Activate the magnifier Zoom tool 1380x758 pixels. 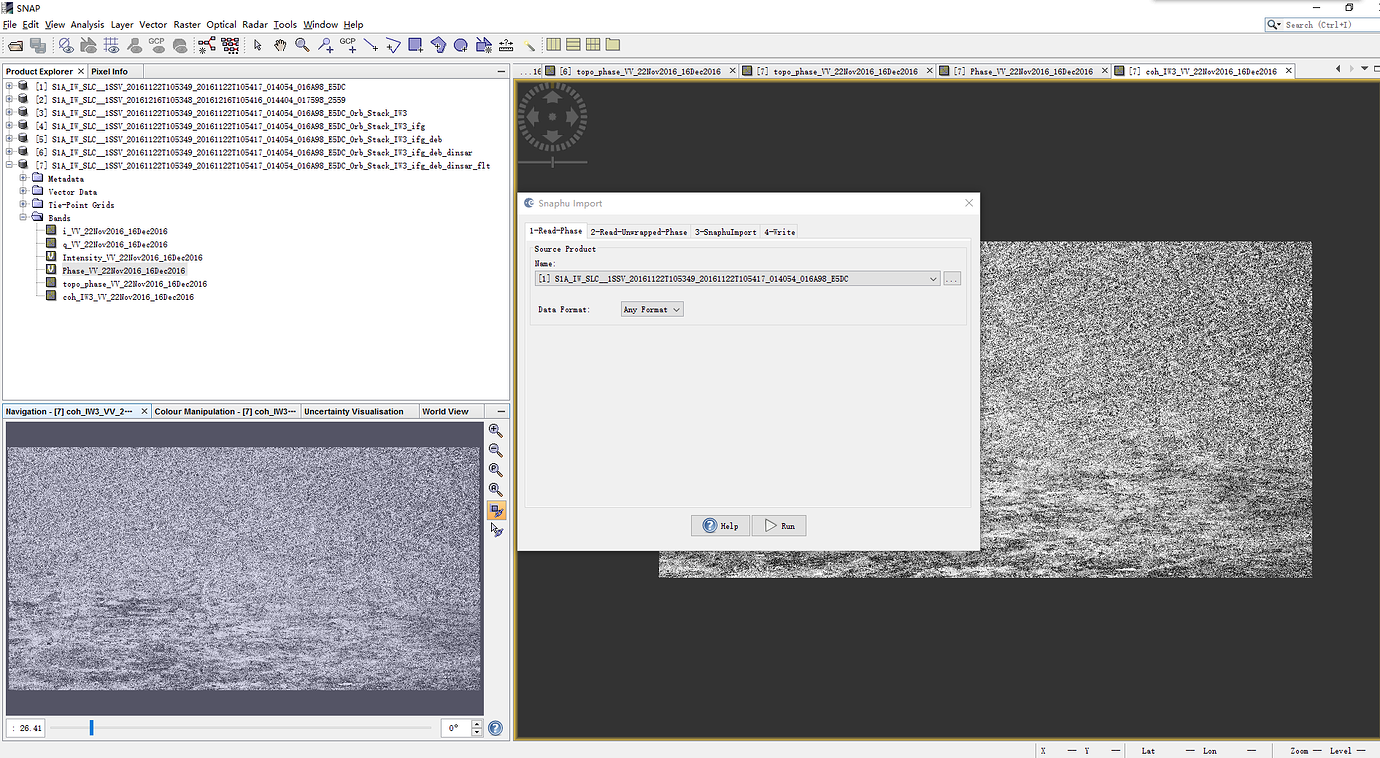click(x=302, y=45)
